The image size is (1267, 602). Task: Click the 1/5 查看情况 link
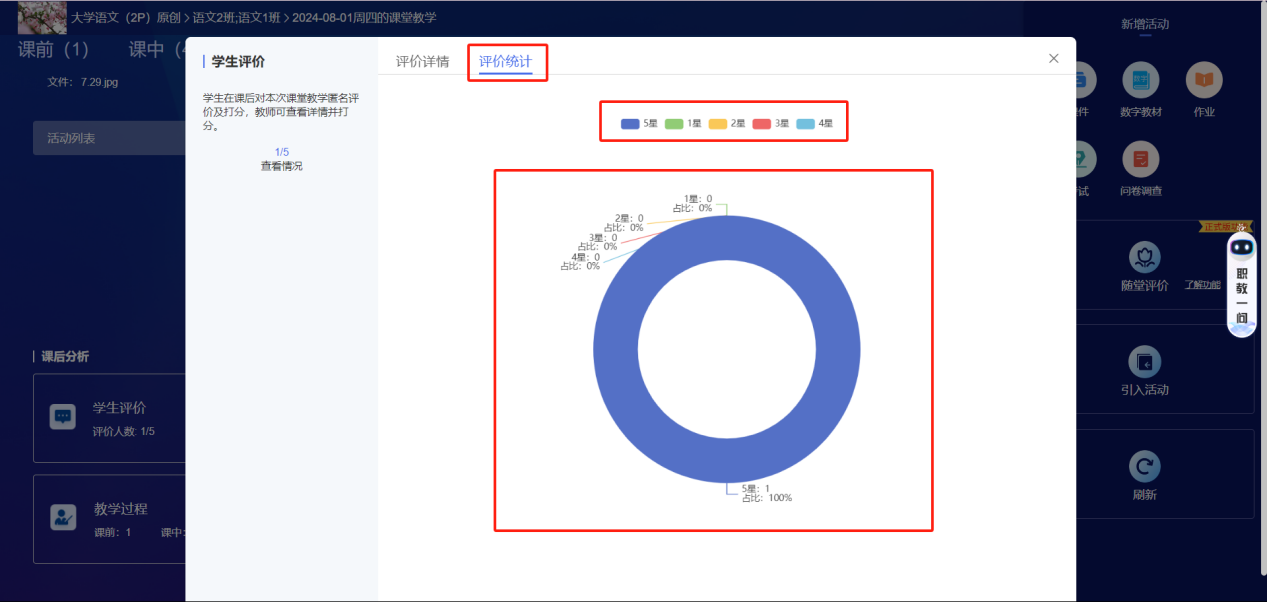(x=281, y=159)
